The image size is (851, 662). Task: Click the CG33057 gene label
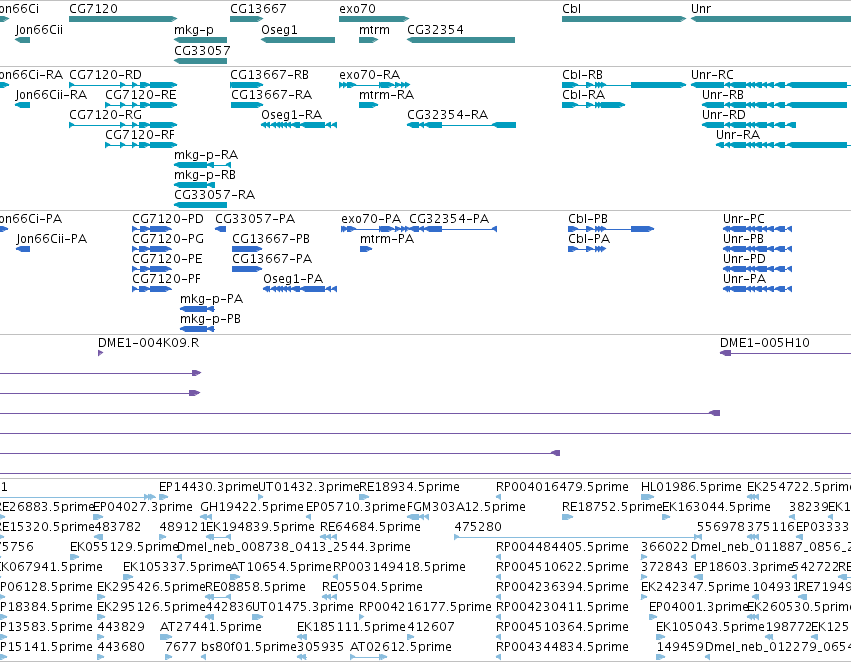202,50
